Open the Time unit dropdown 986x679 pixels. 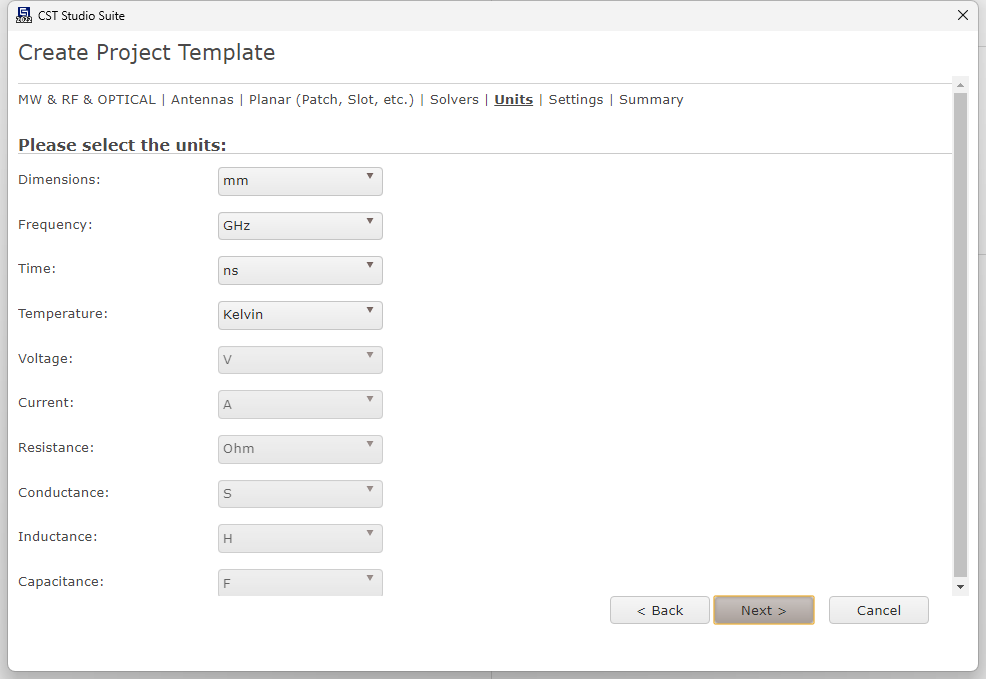[x=300, y=270]
